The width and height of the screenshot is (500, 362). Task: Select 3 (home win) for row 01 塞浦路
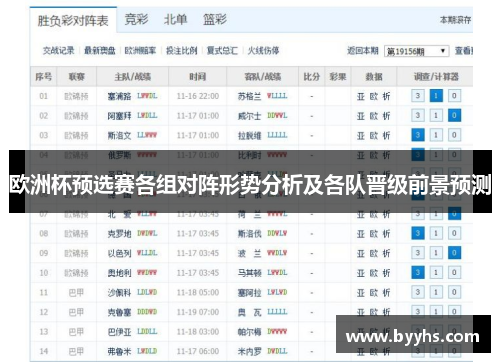click(x=418, y=96)
